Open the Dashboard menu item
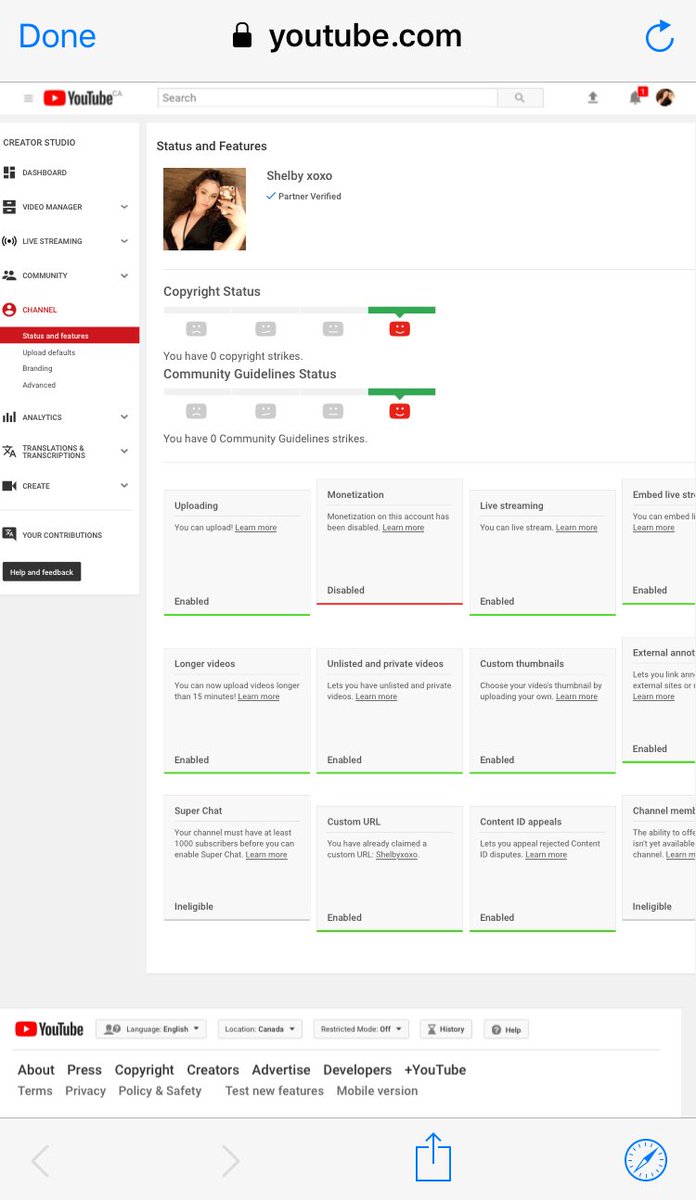The image size is (696, 1200). point(45,173)
